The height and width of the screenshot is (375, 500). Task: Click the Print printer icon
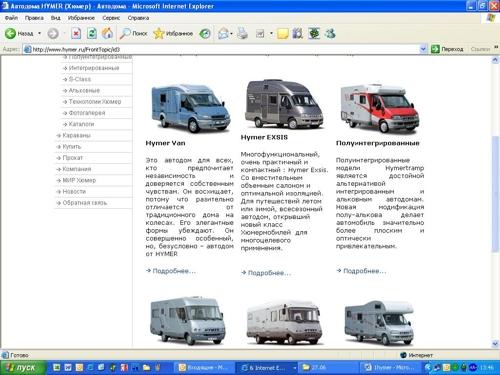coord(243,33)
